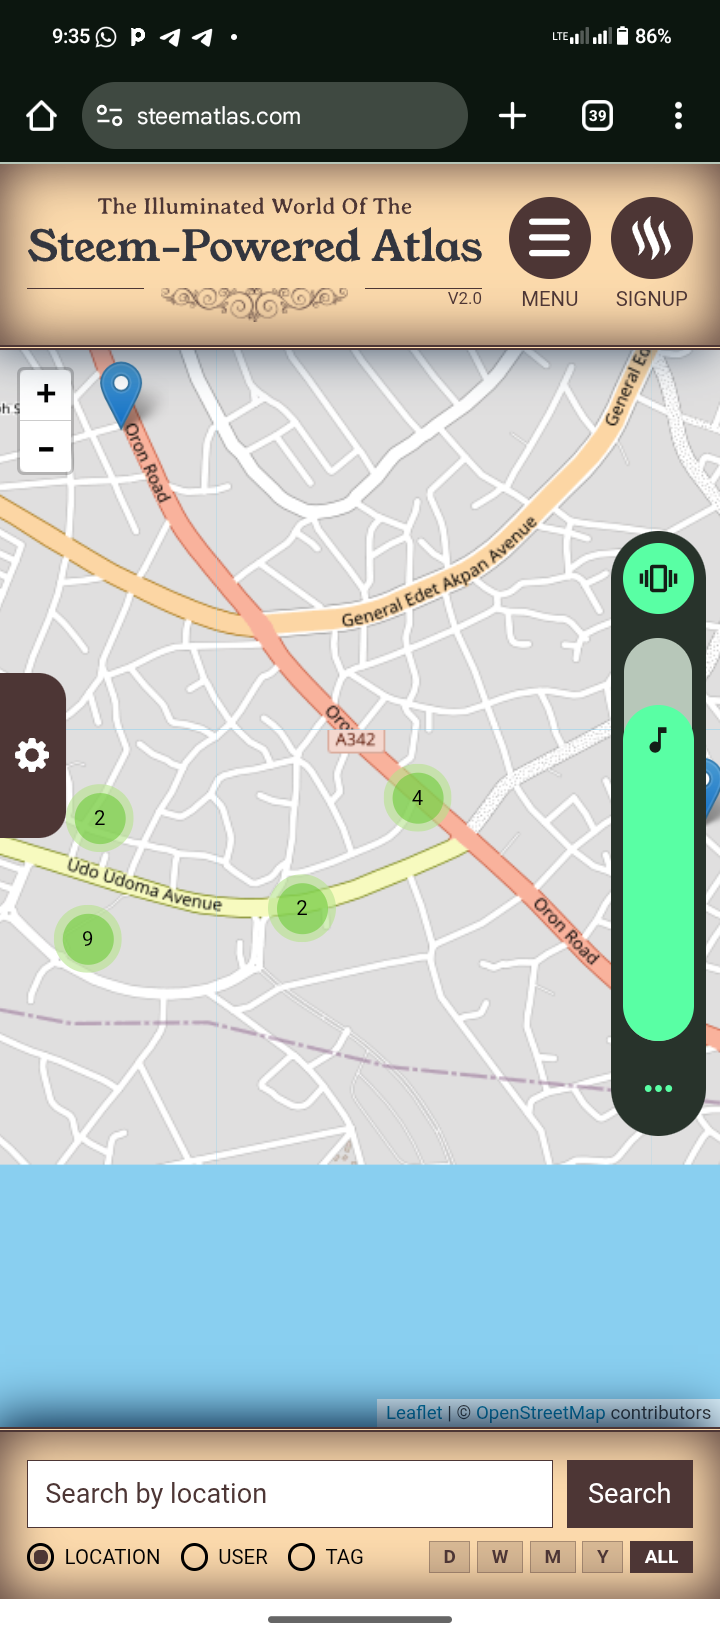720x1640 pixels.
Task: Go to the browser home page
Action: pos(41,116)
